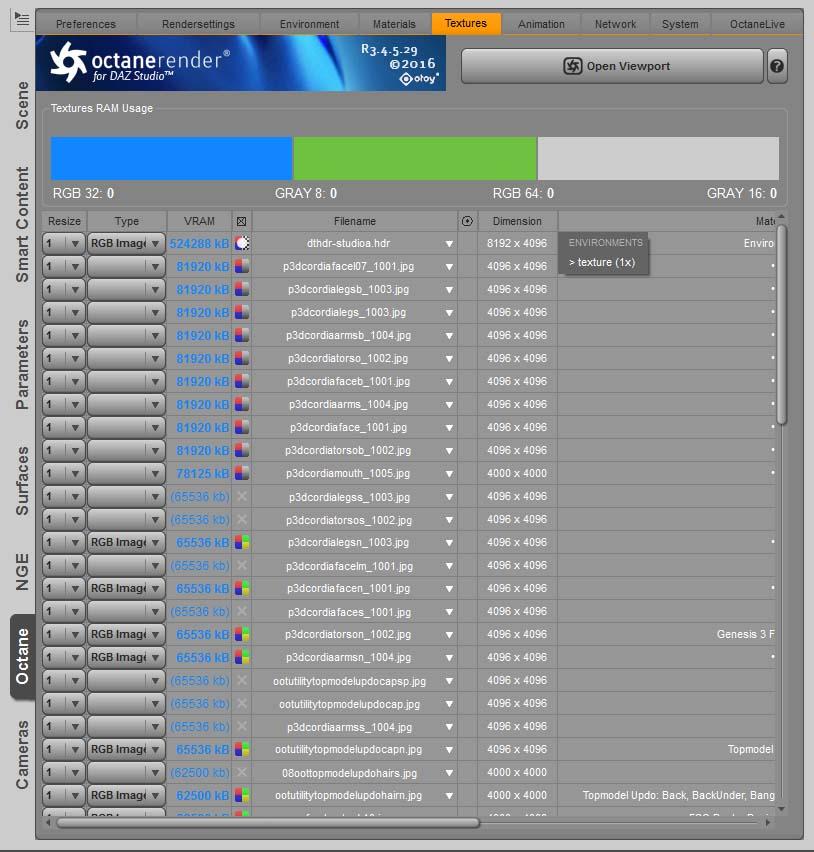The width and height of the screenshot is (814, 852).
Task: Click unused X icon for 08oottopmodelupdohairs.jpg
Action: (242, 772)
